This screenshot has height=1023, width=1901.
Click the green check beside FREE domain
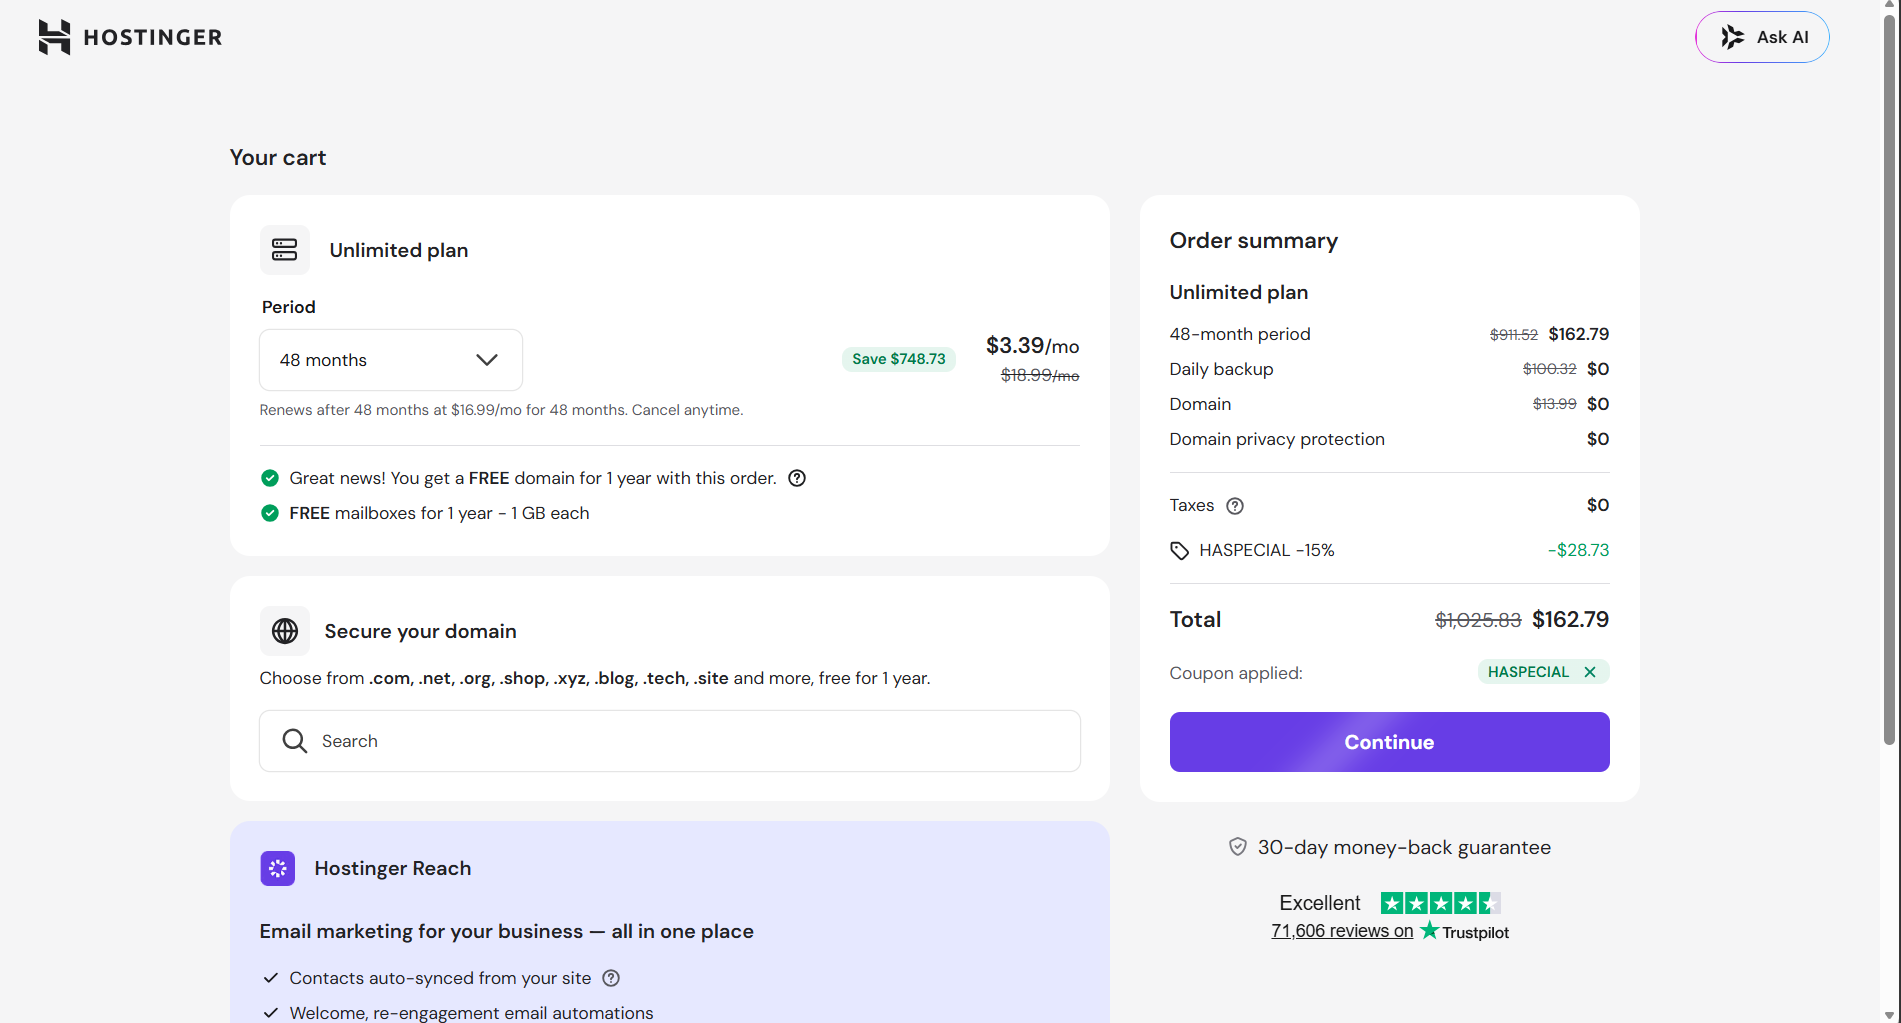270,478
